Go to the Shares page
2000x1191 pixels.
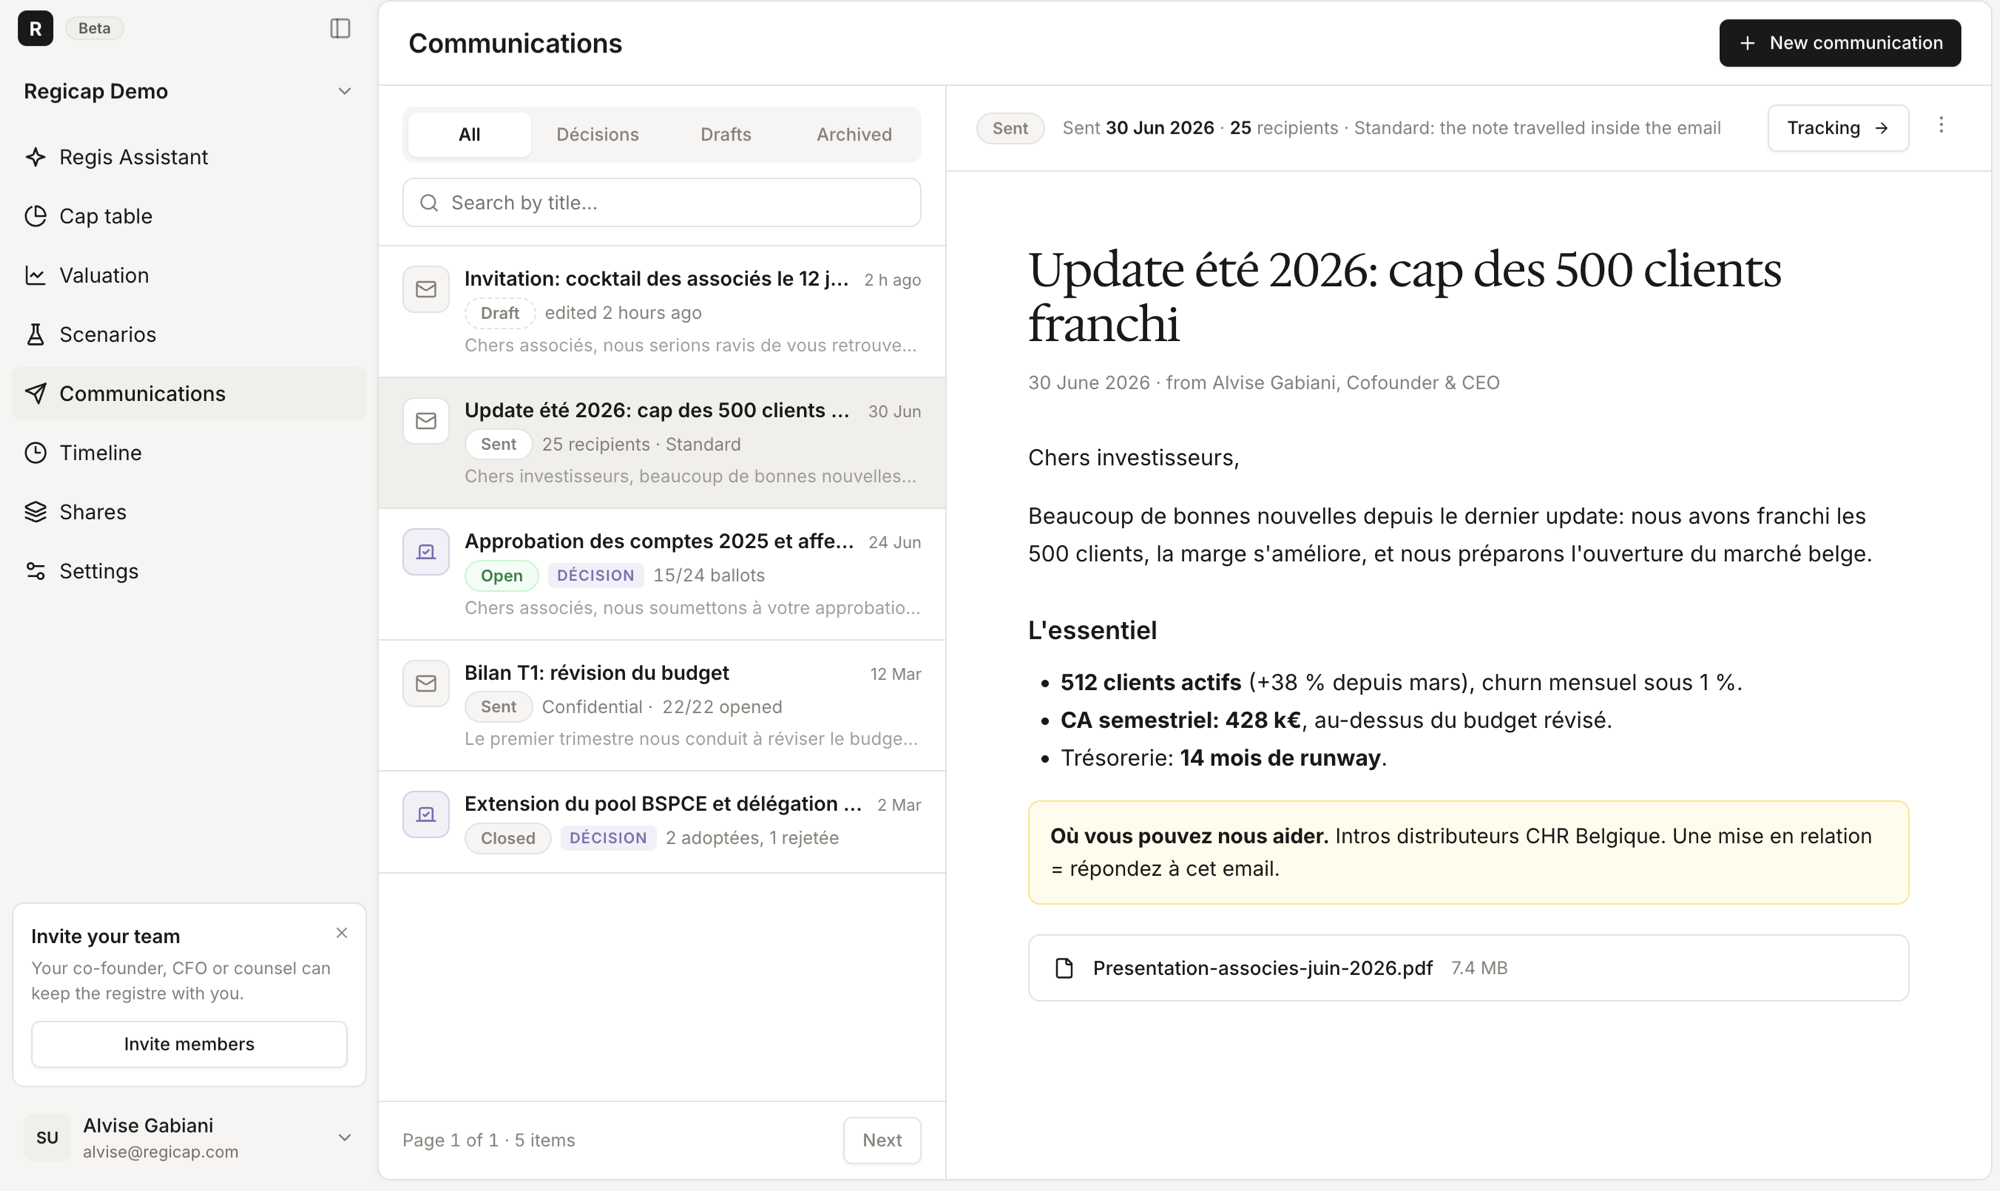[x=189, y=511]
